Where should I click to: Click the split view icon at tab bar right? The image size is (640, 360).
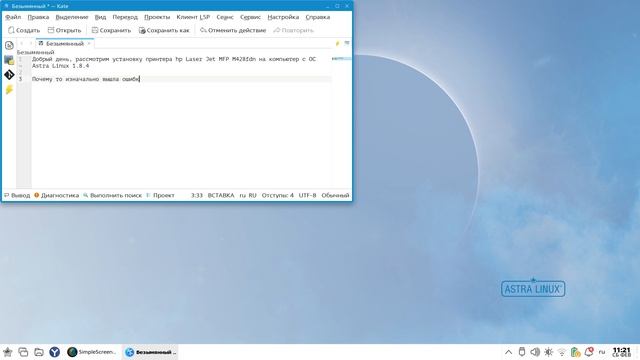[x=347, y=43]
